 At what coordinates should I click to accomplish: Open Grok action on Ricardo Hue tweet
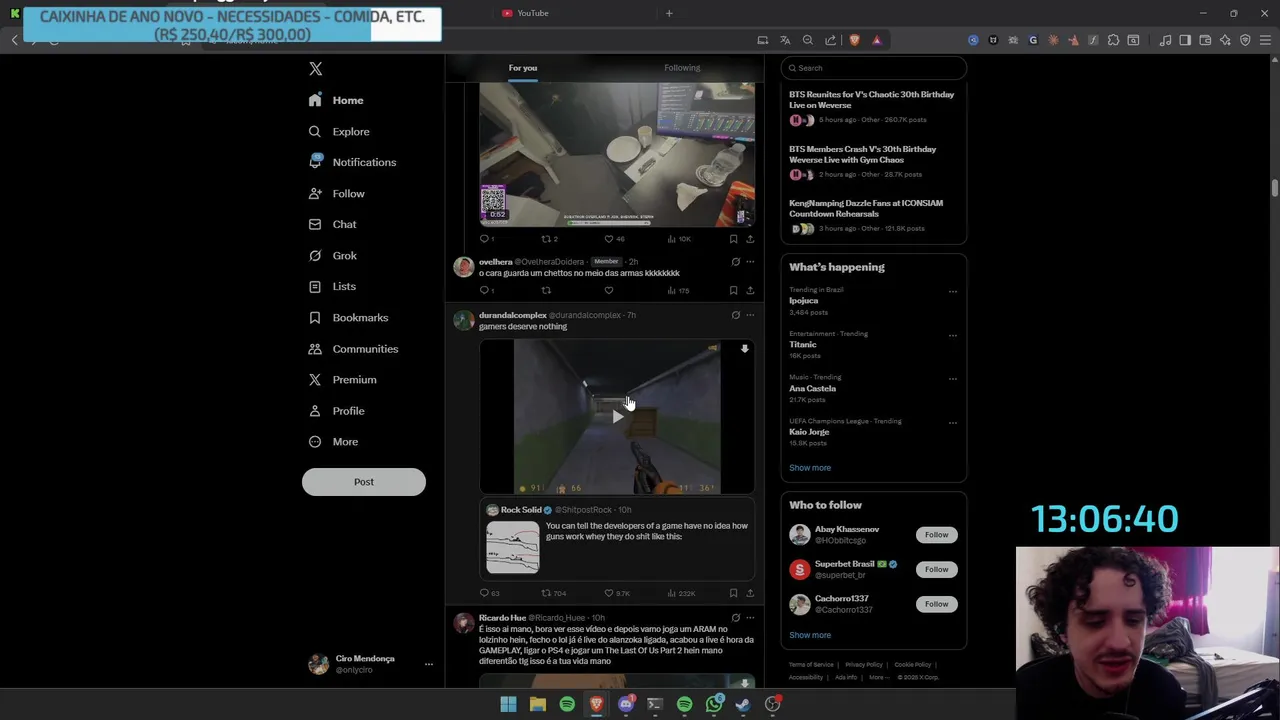(735, 618)
